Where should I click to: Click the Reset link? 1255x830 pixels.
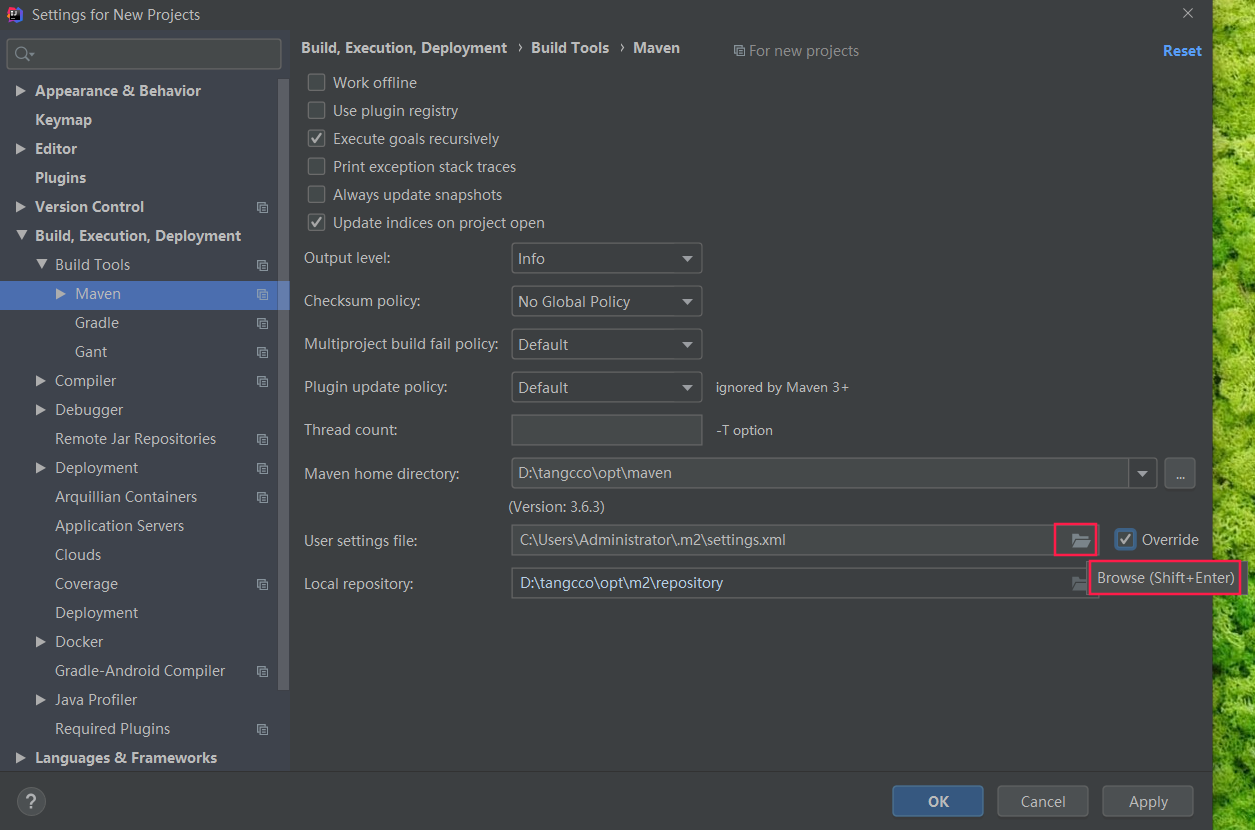coord(1182,51)
